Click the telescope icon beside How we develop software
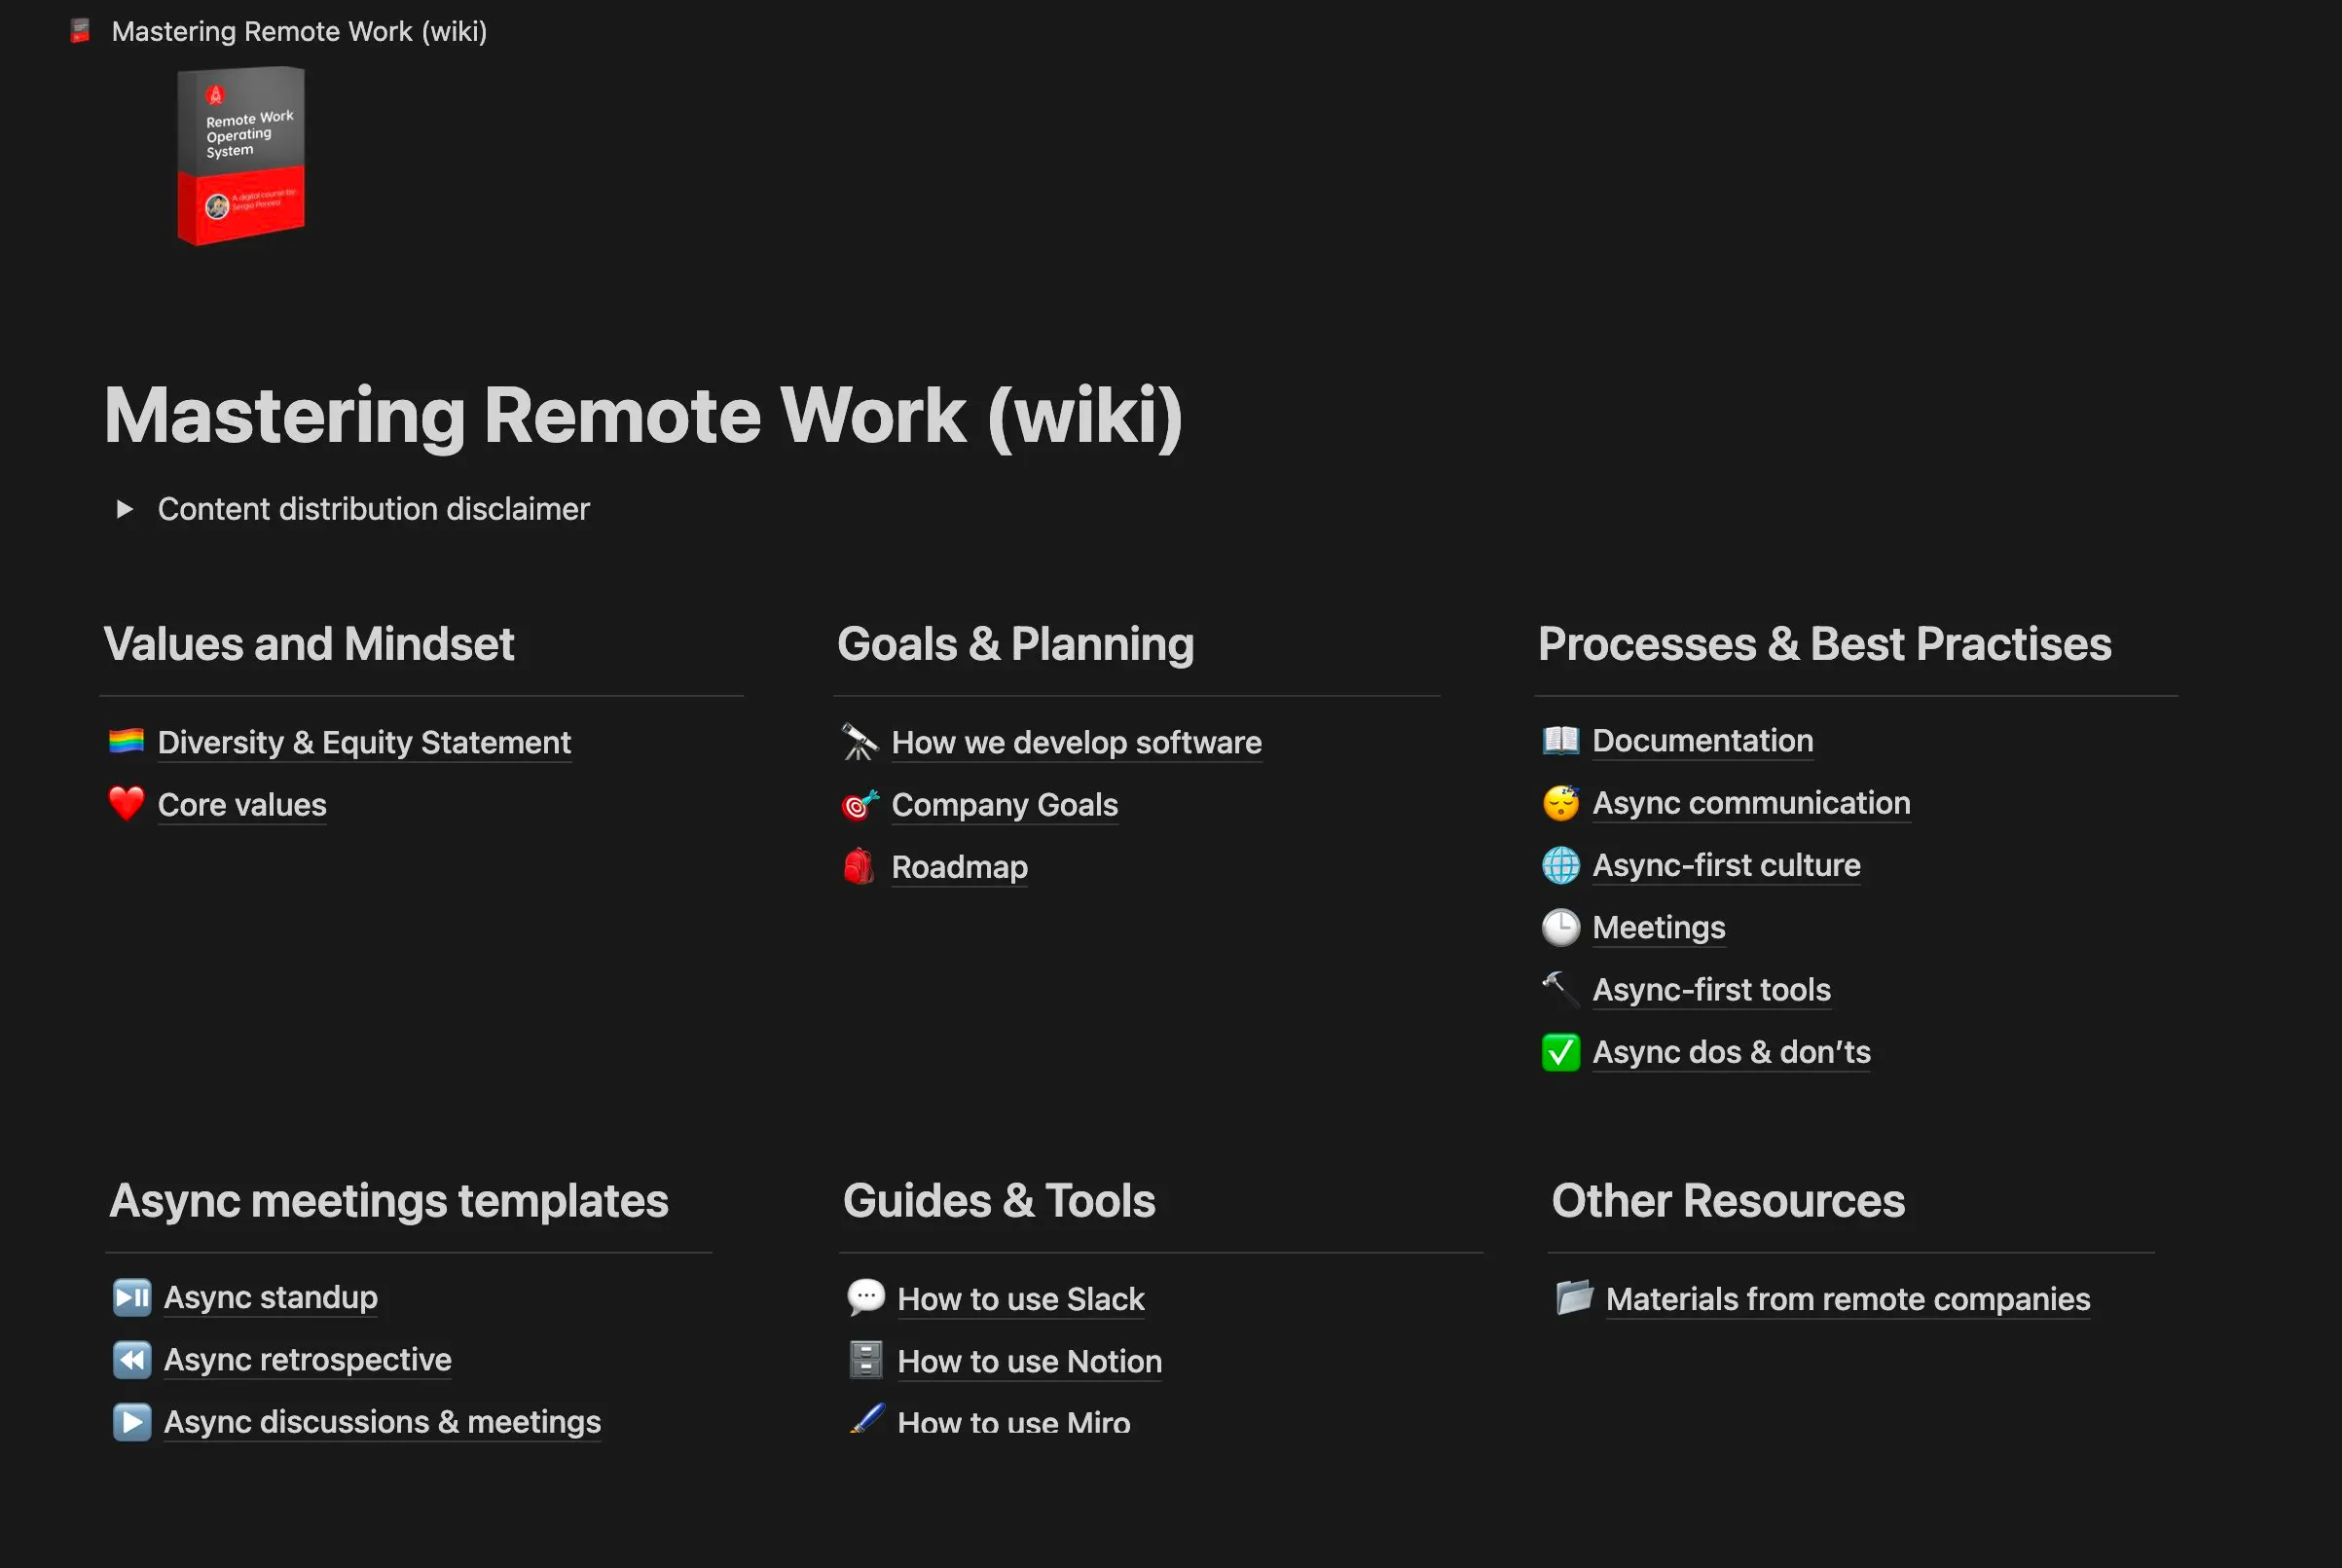 click(x=860, y=741)
